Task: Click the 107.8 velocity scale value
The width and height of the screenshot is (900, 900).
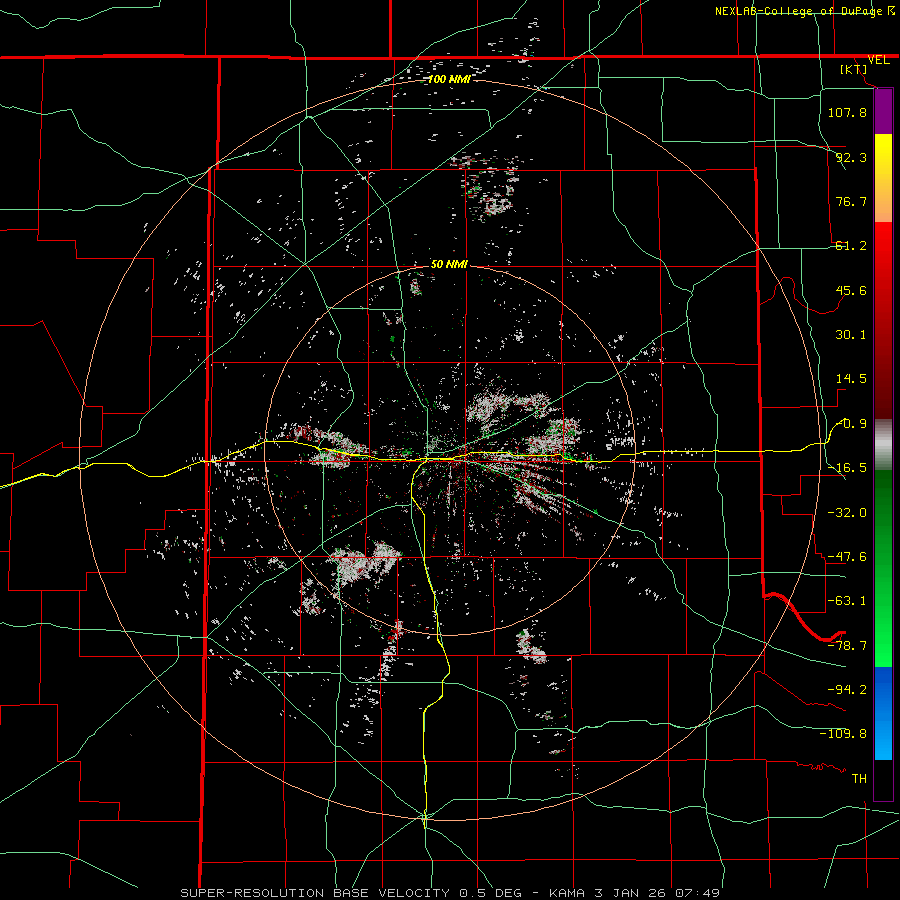Action: click(847, 112)
